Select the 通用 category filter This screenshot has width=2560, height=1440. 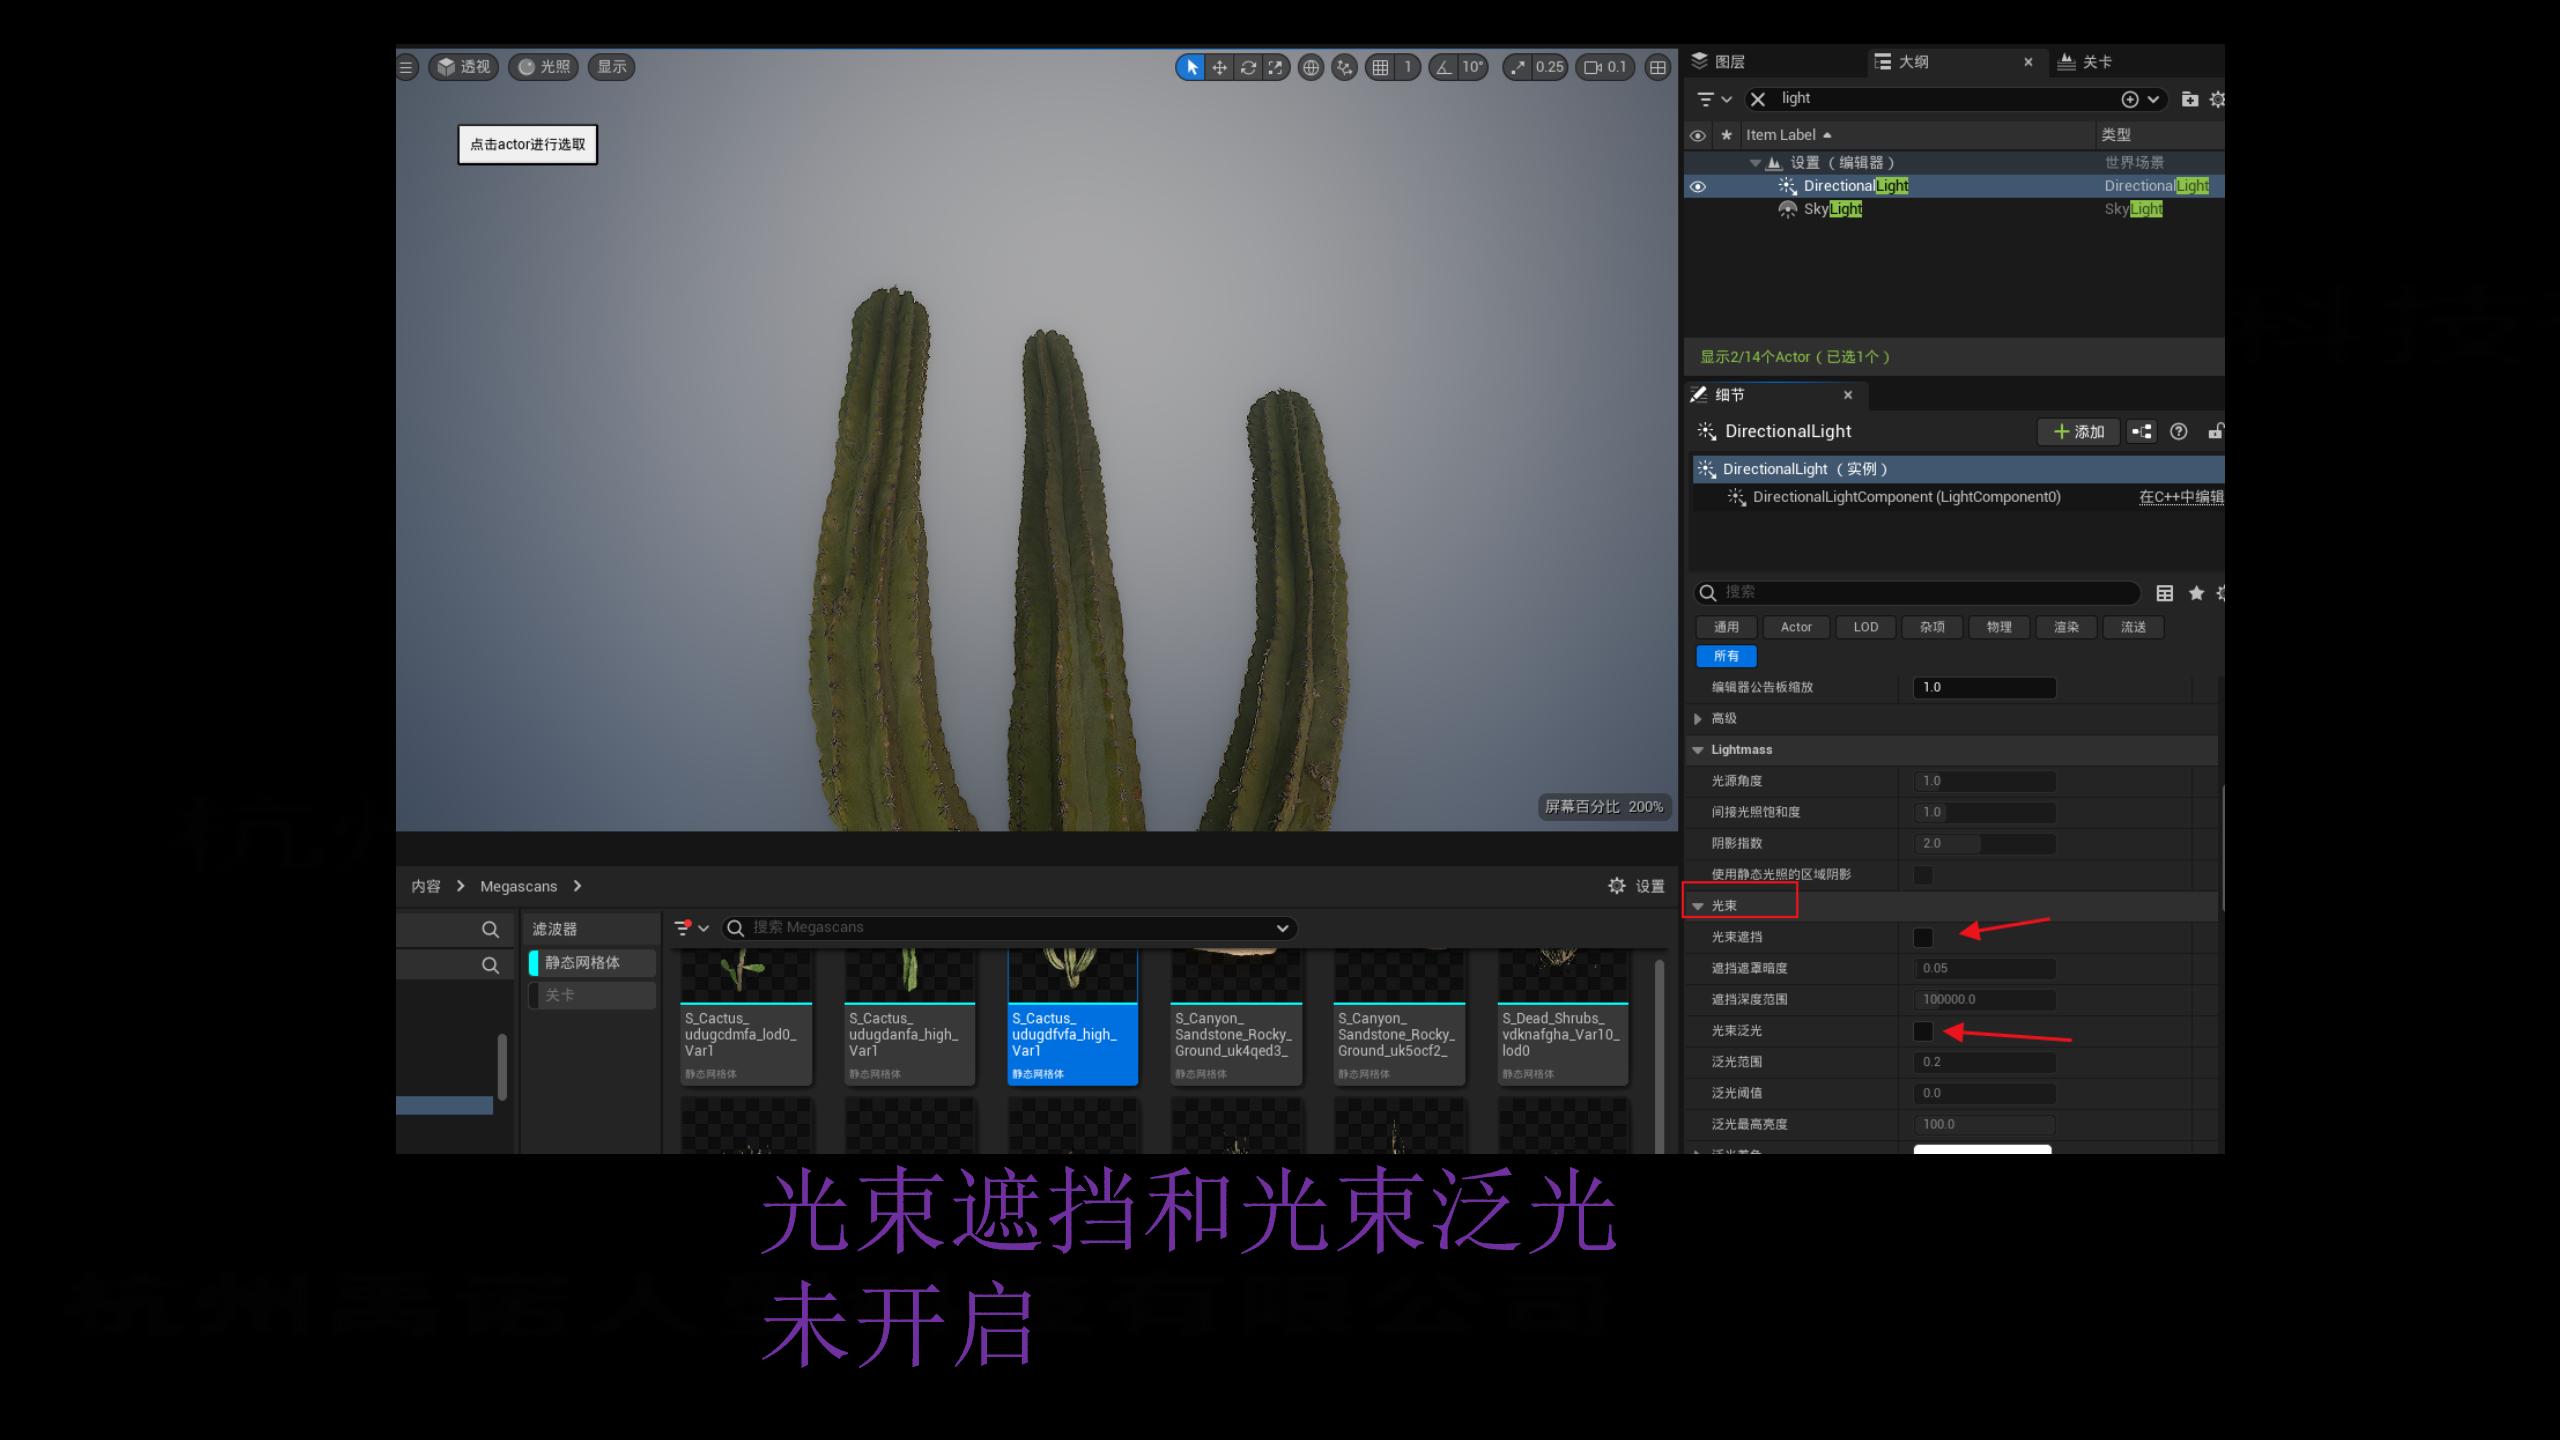(x=1726, y=627)
